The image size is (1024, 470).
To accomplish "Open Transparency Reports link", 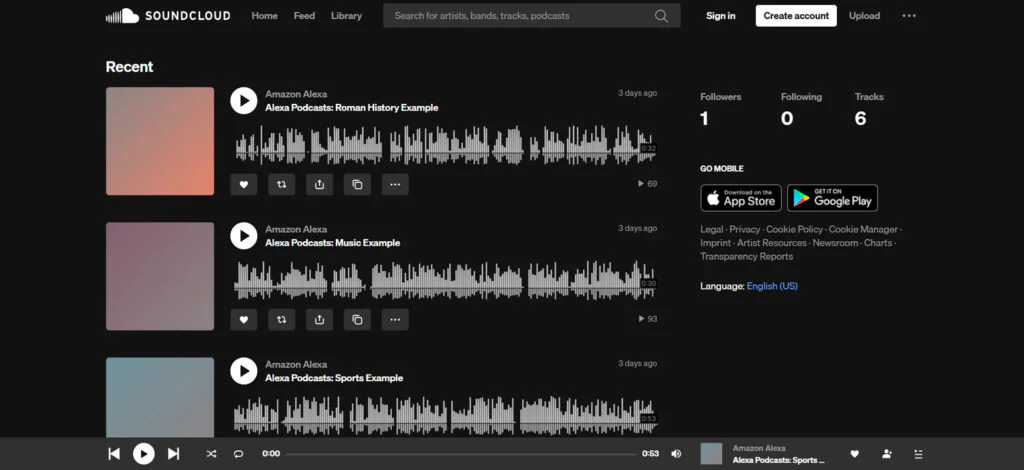I will point(746,257).
